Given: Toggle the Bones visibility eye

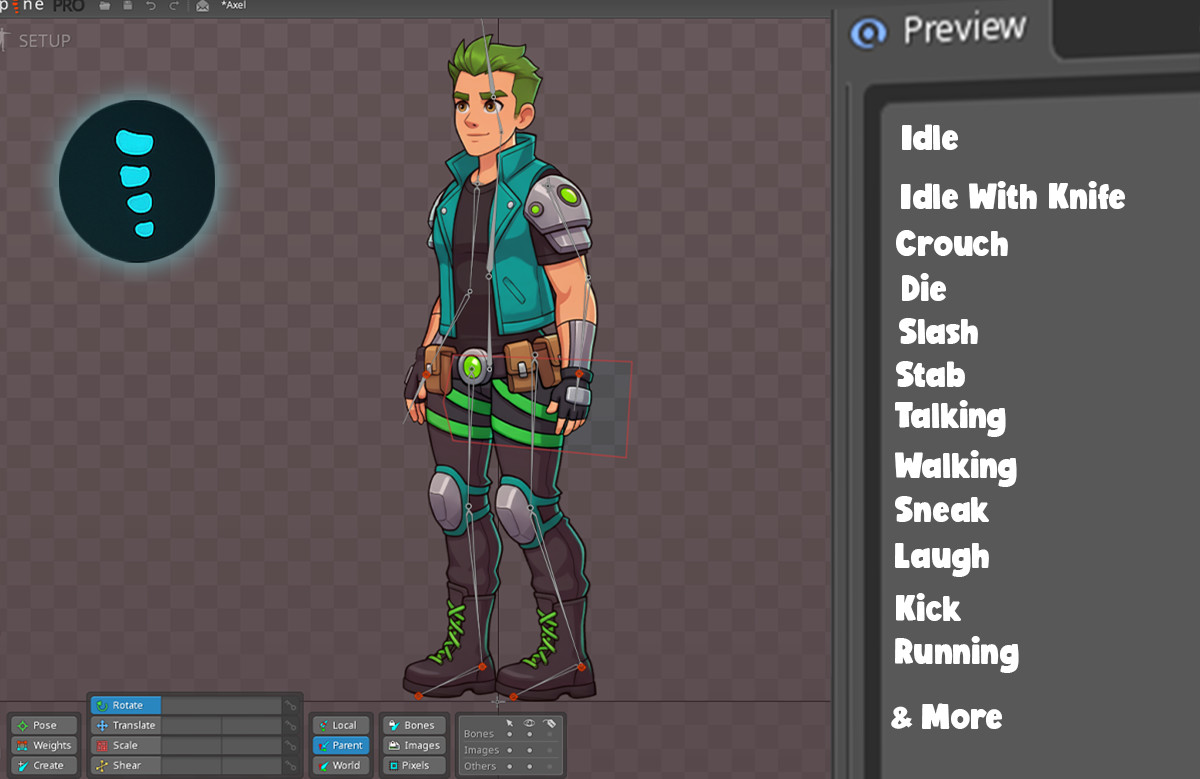Looking at the screenshot, I should tap(530, 734).
